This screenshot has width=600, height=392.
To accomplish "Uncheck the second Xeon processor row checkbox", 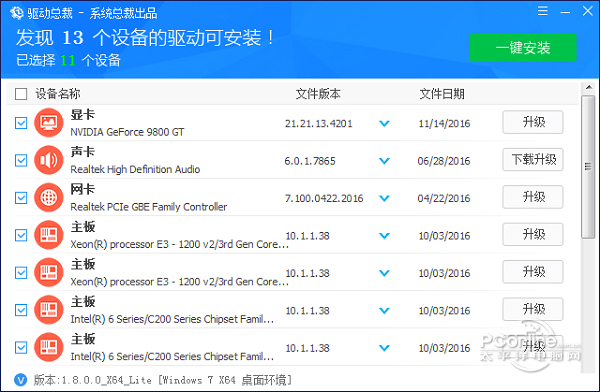I will coord(21,273).
